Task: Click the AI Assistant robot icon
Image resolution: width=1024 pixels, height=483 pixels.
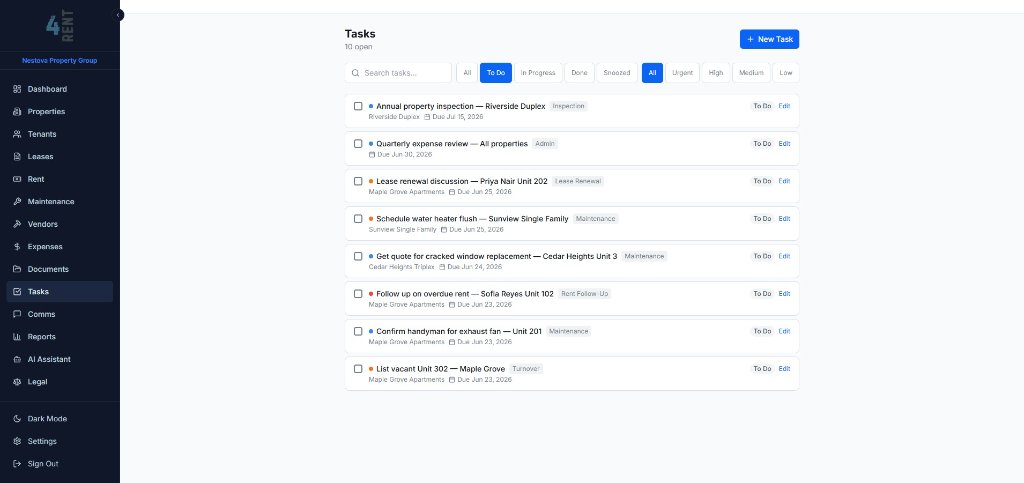Action: coord(18,360)
